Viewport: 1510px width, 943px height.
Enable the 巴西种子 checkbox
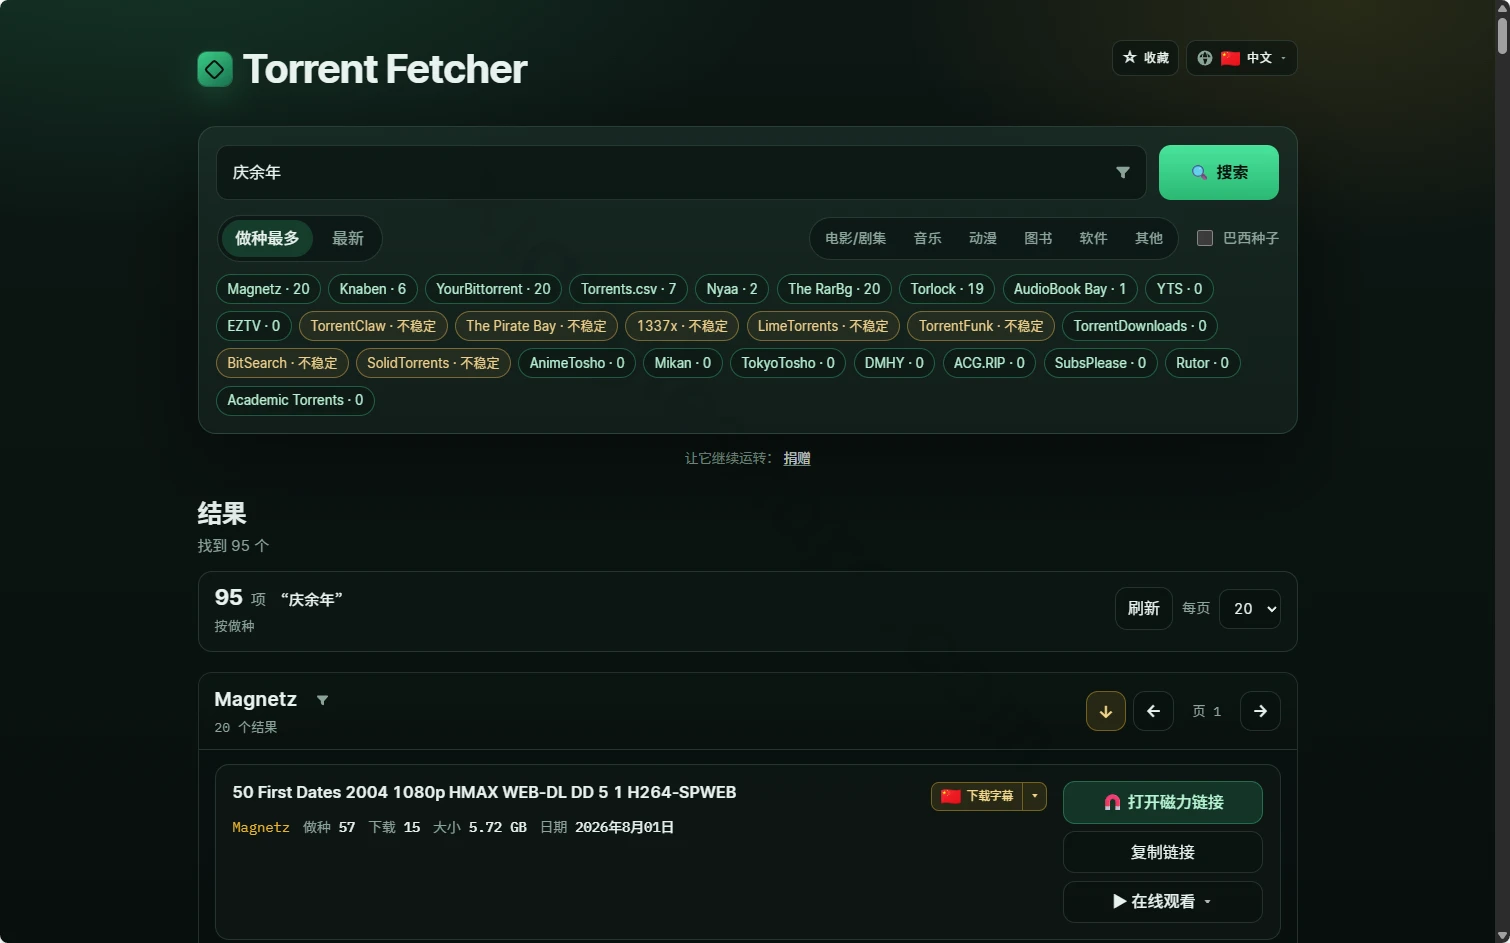click(1205, 238)
